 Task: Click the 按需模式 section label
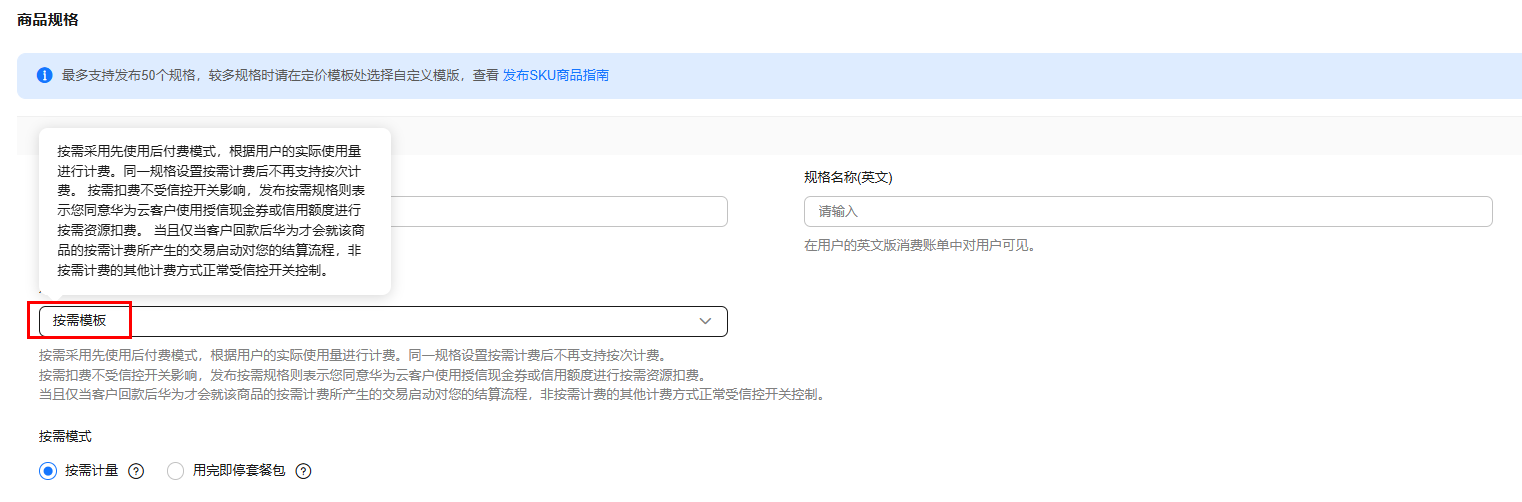click(66, 436)
